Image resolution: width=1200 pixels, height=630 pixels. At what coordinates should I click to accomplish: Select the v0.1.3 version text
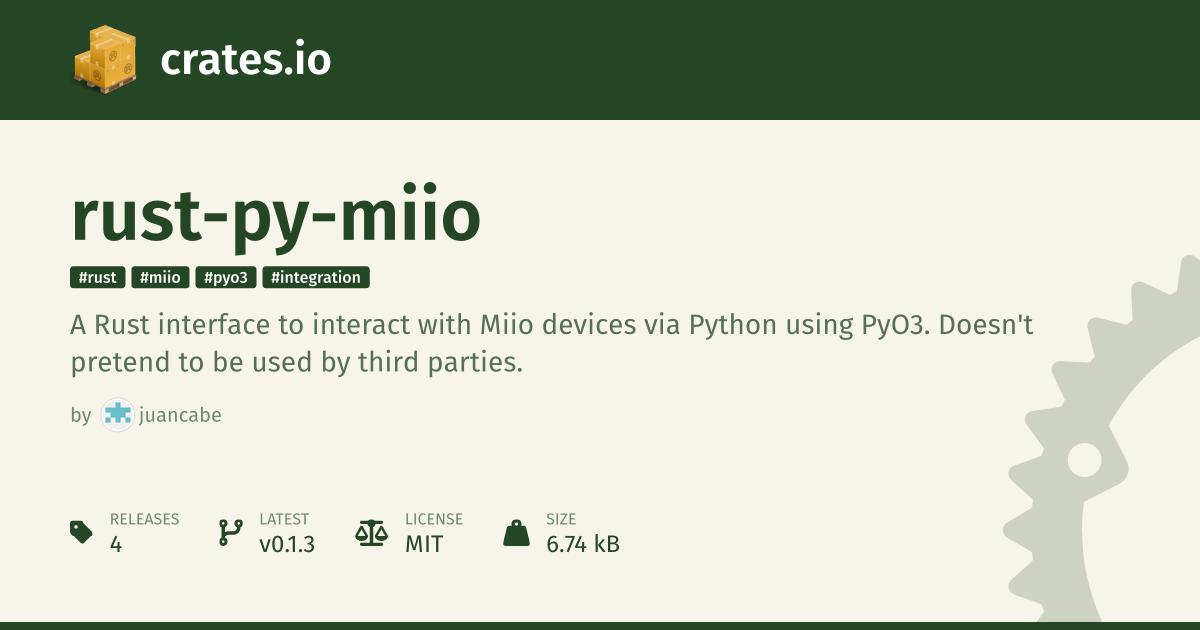[x=287, y=545]
